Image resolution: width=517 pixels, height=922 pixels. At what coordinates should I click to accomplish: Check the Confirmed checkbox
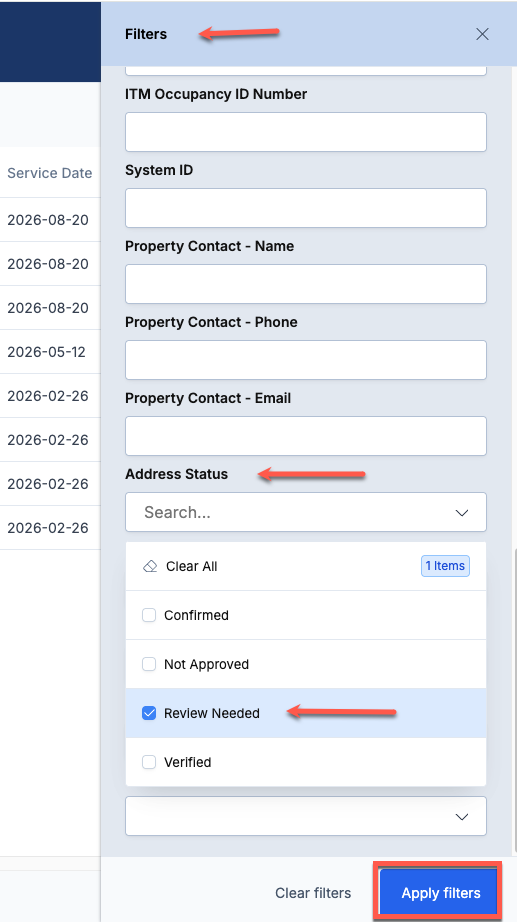149,615
